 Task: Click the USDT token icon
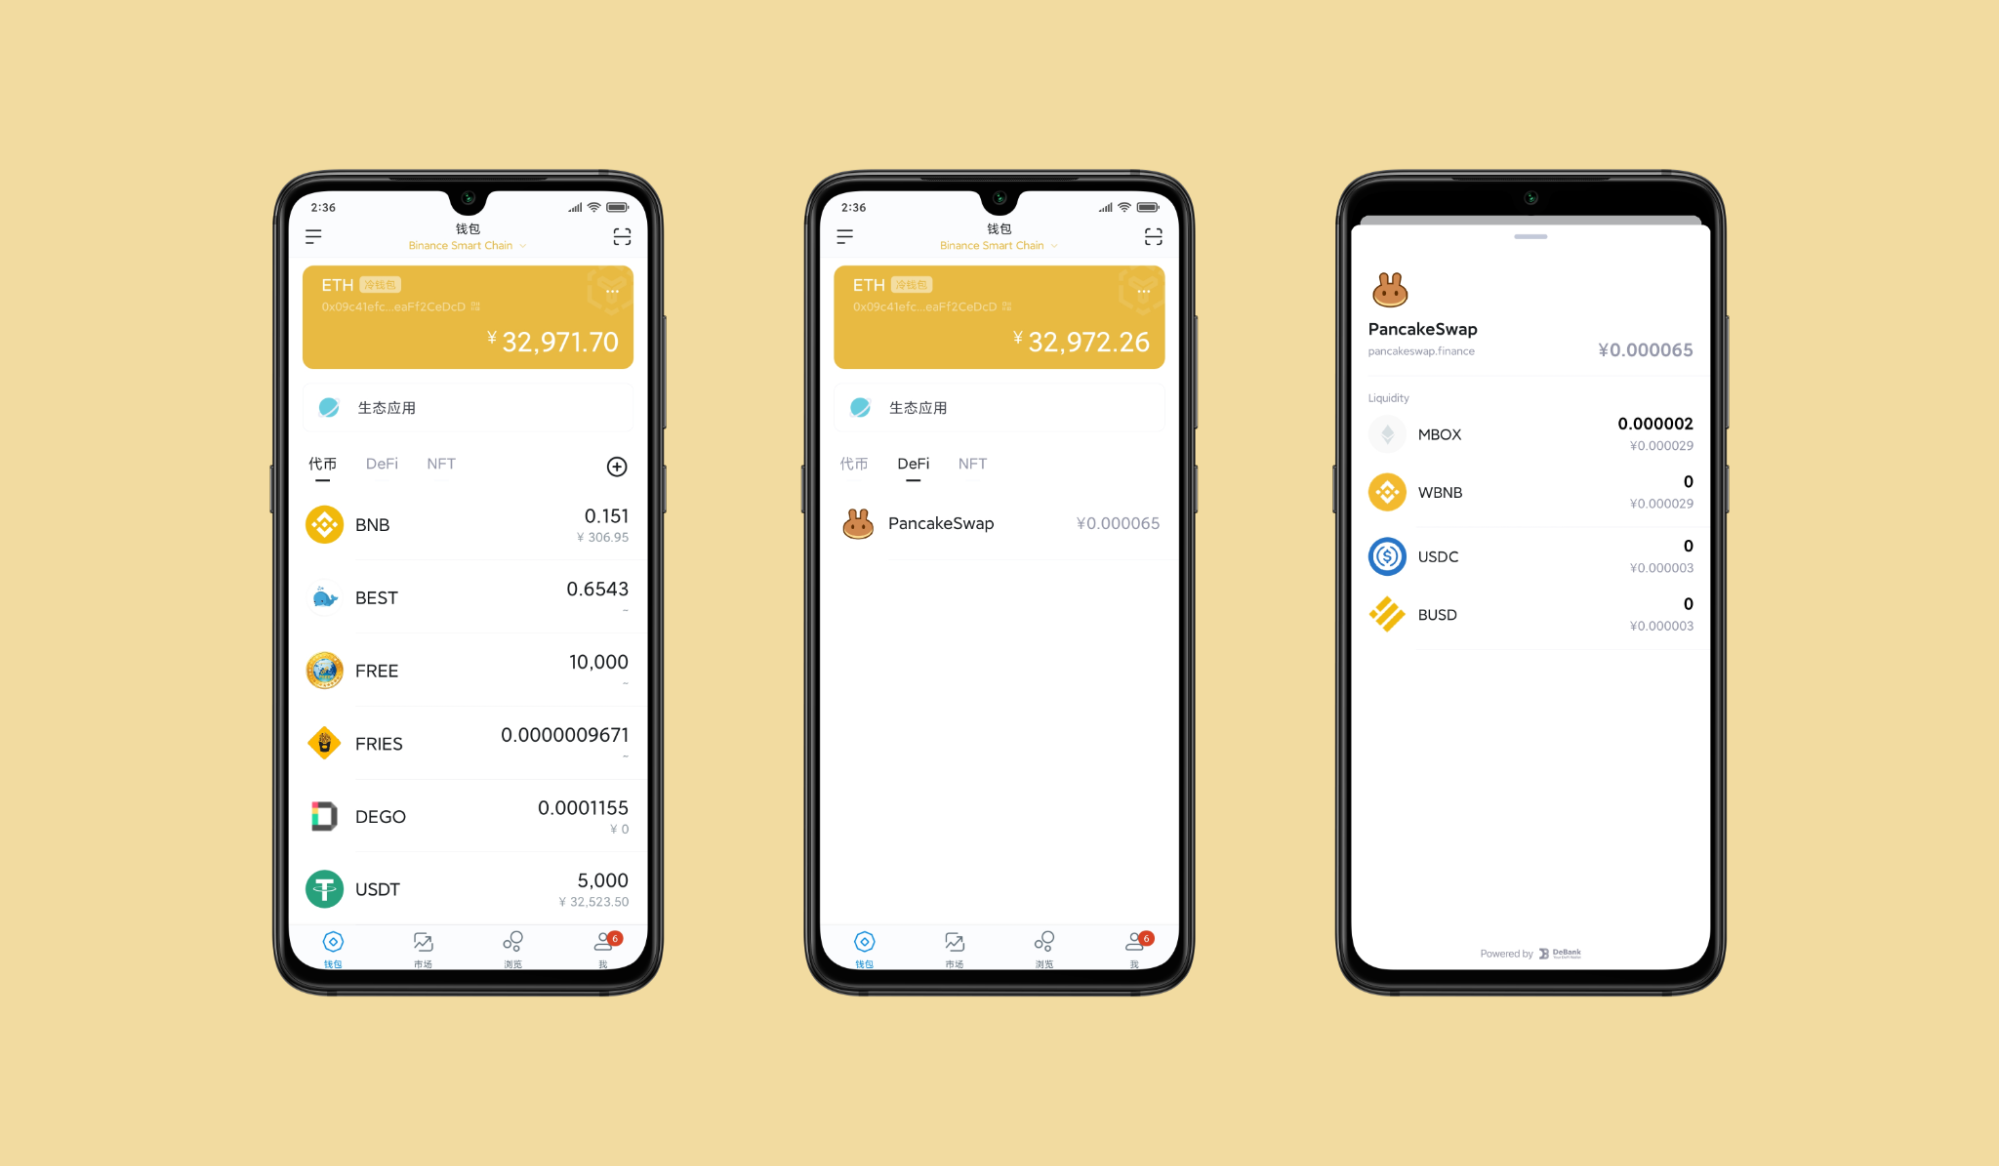(325, 888)
